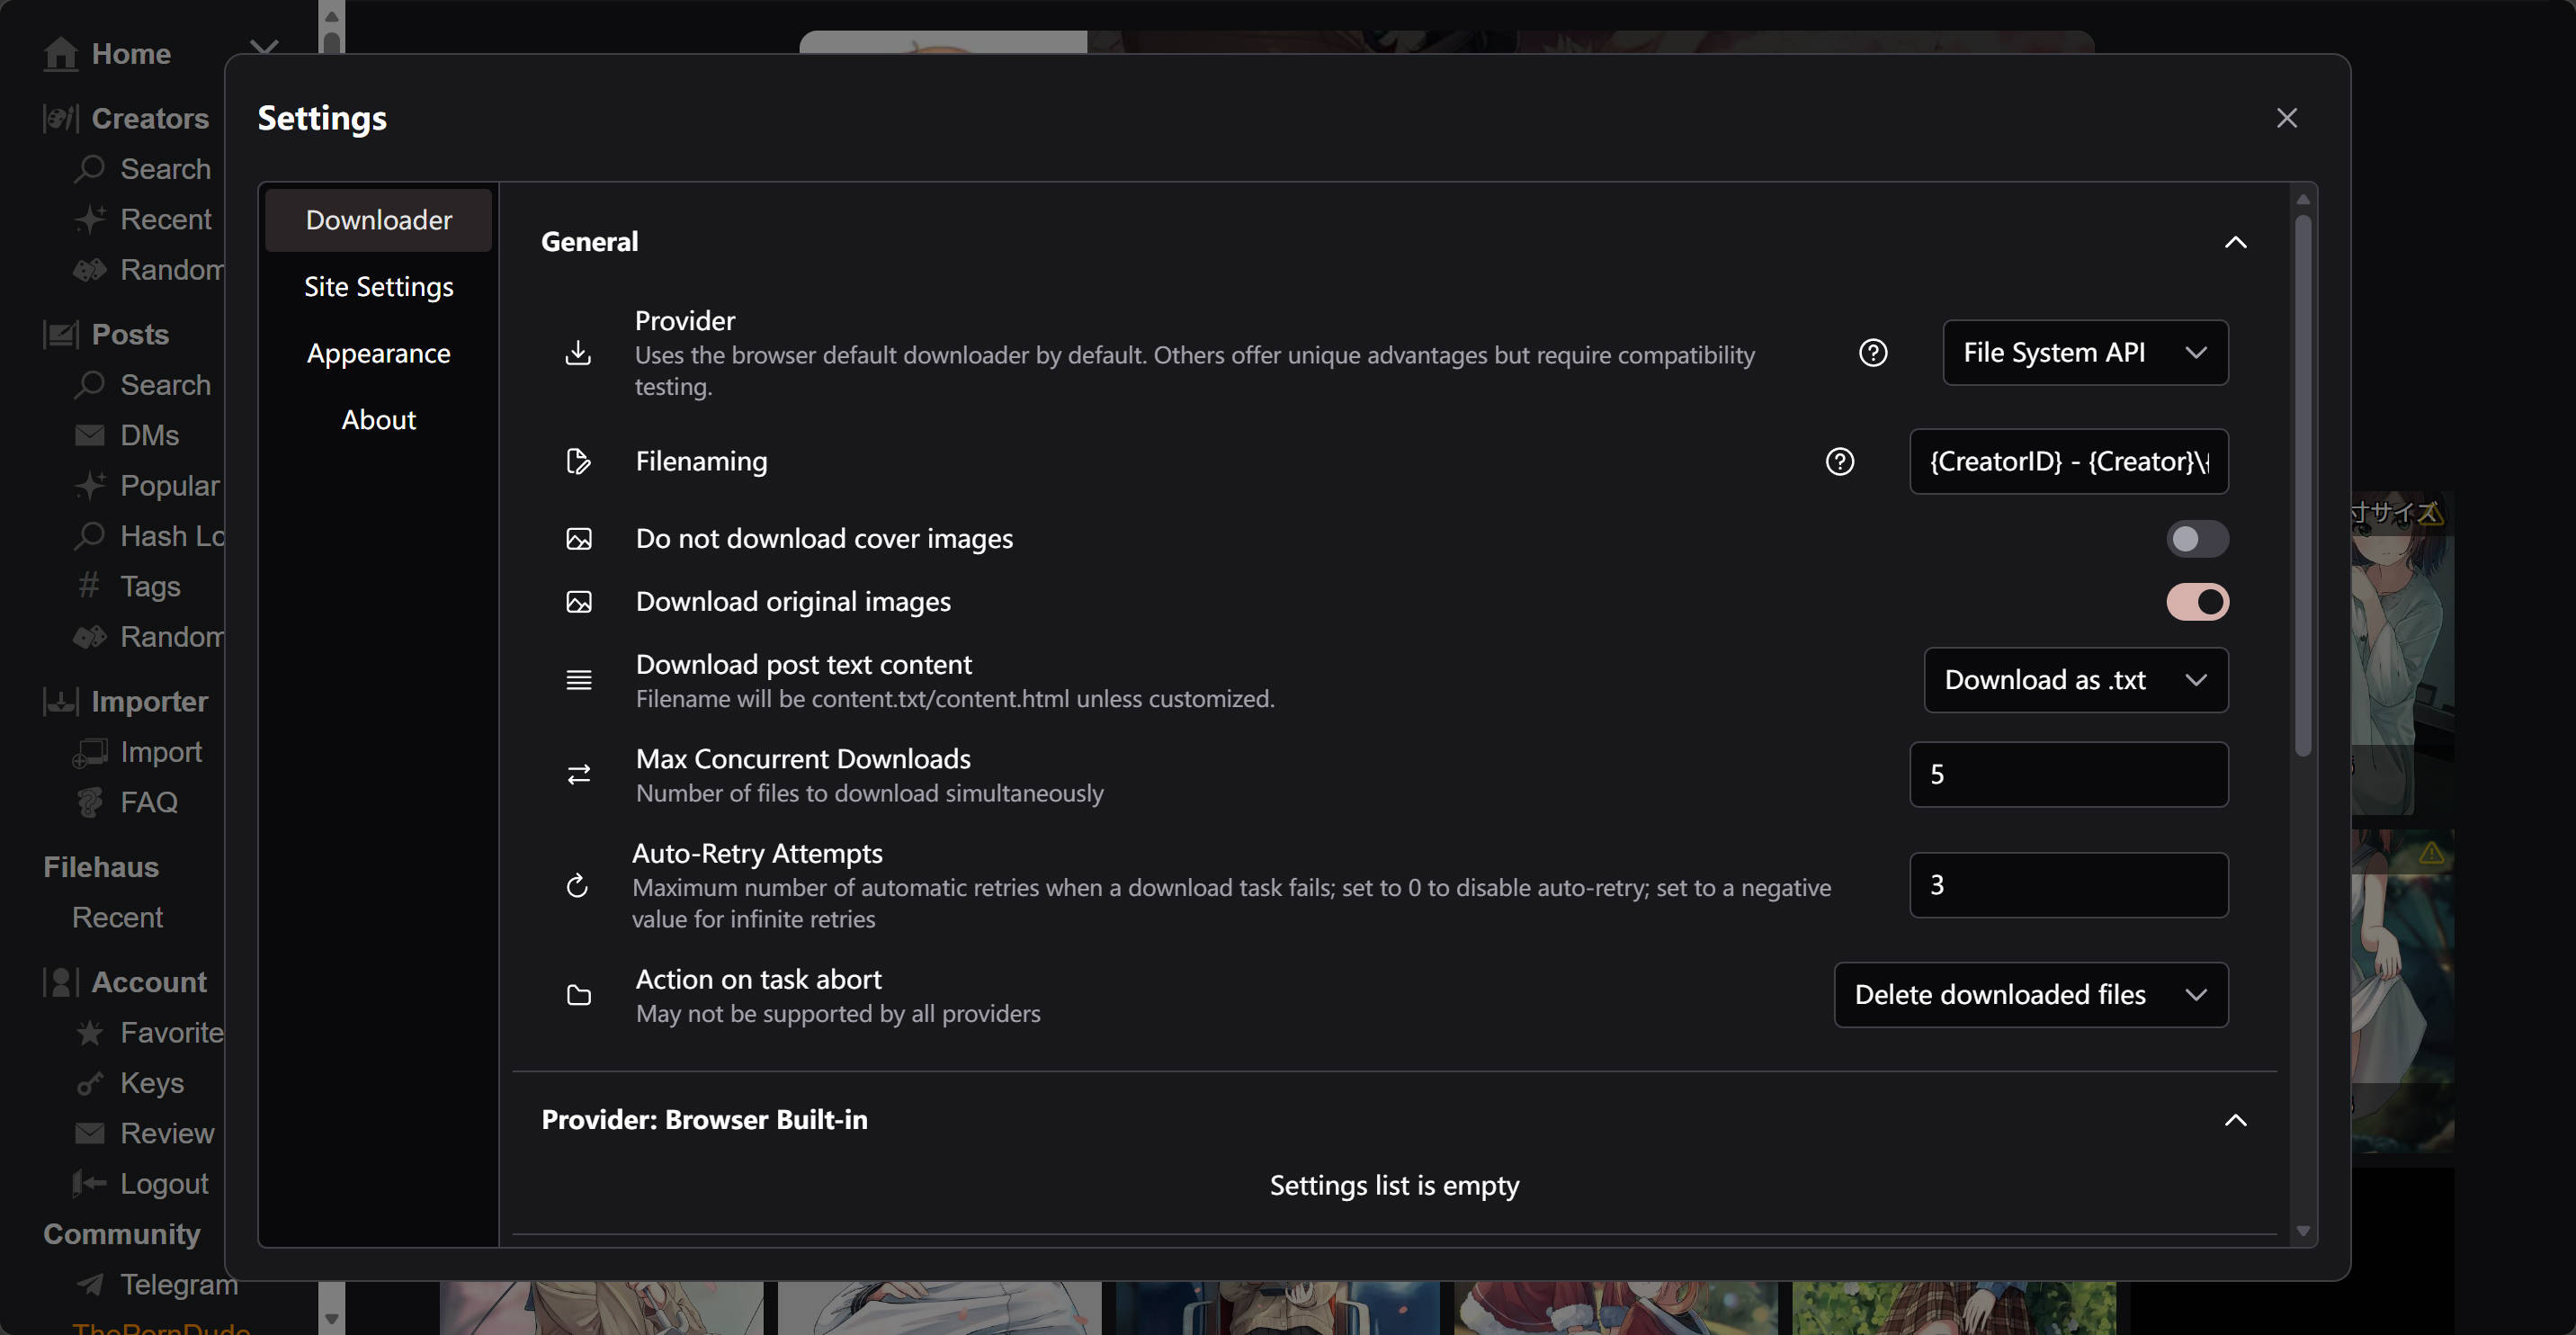2576x1335 pixels.
Task: Click the Creators Recent sparkle icon
Action: coord(90,219)
